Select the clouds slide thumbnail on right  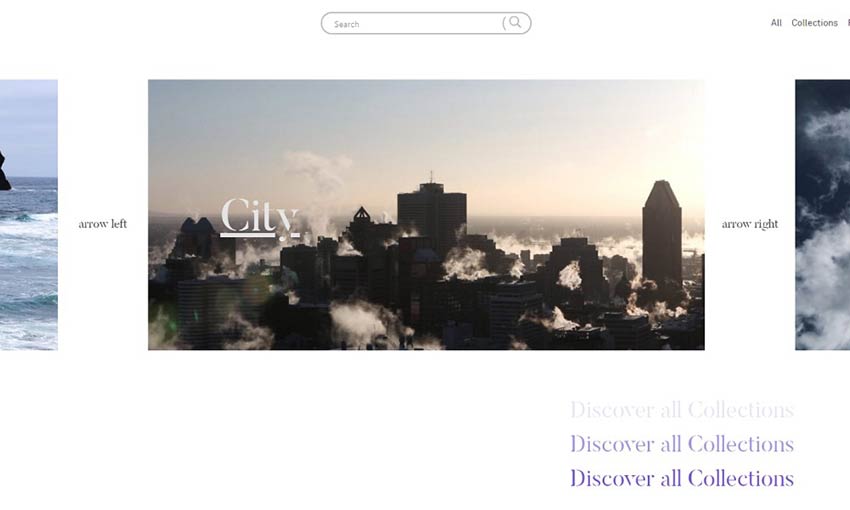[822, 215]
